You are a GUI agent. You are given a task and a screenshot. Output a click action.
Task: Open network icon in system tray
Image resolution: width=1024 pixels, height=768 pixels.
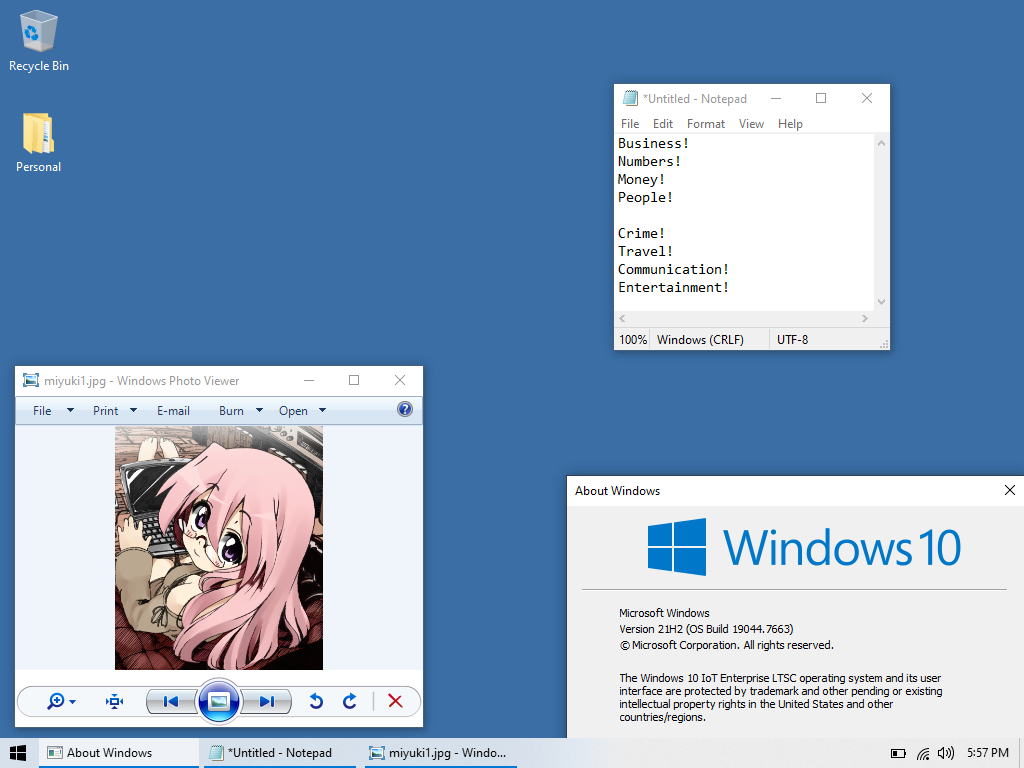[923, 754]
